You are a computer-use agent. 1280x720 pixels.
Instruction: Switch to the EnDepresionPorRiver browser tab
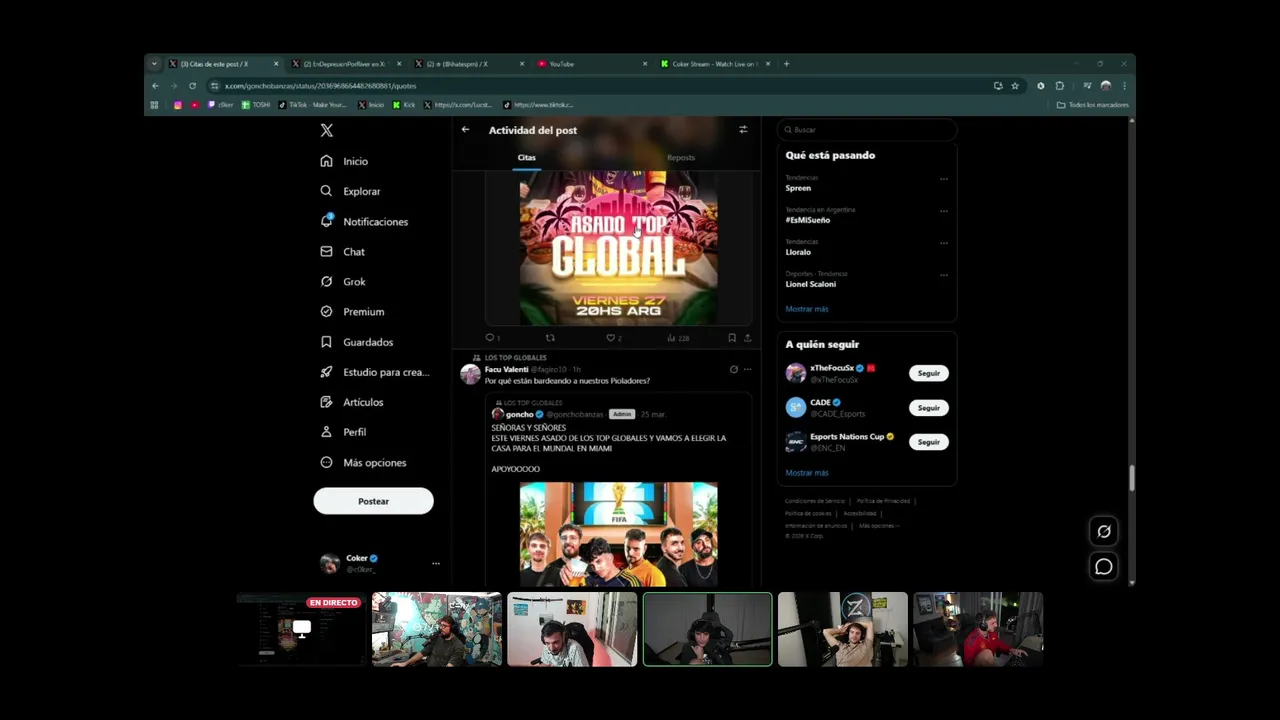coord(347,64)
